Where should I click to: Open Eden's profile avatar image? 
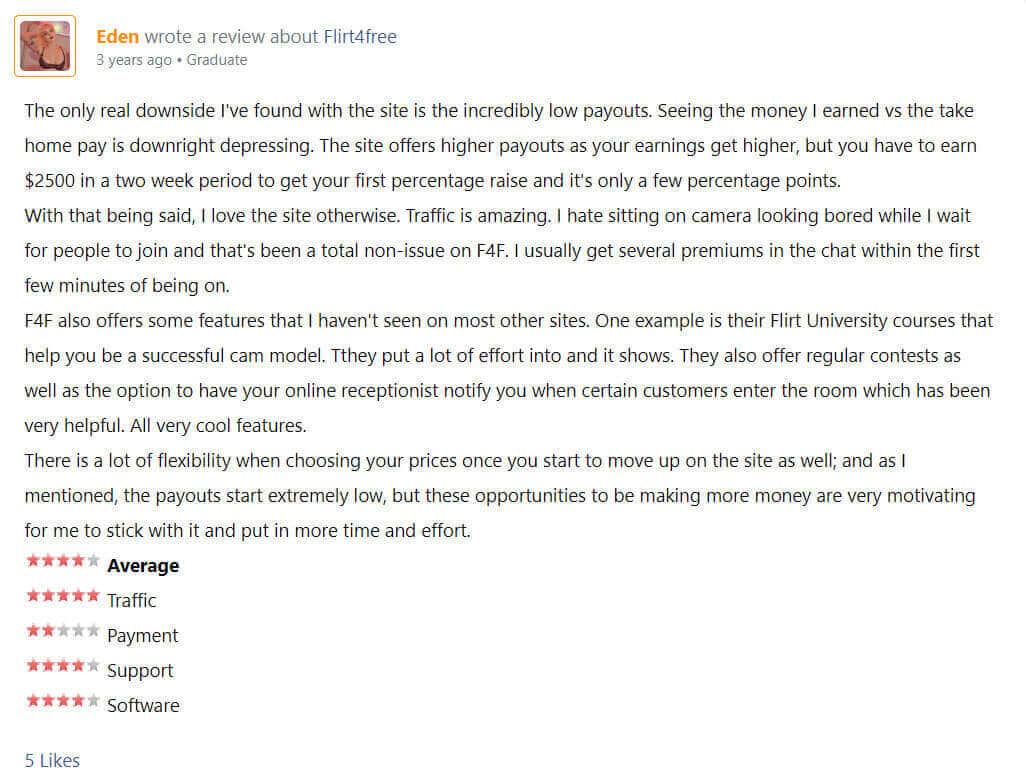coord(45,46)
